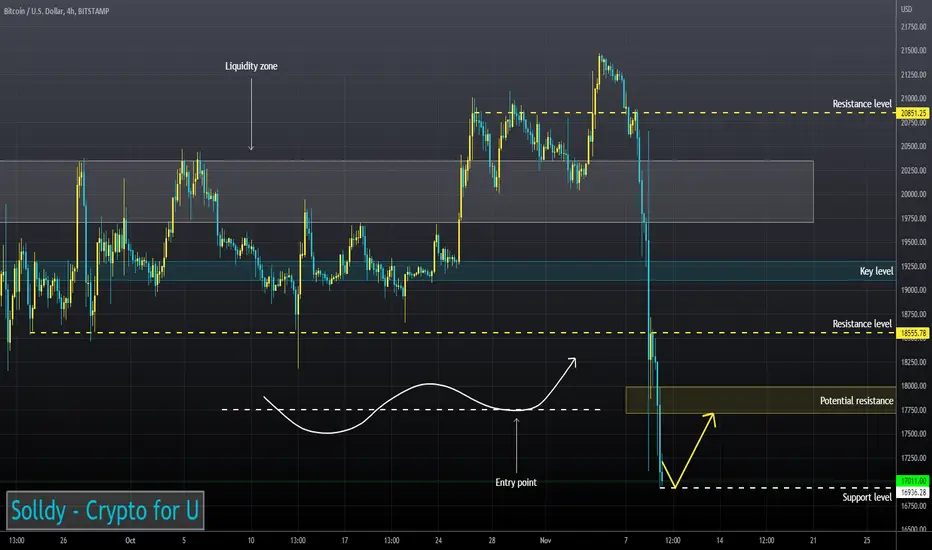Click the 'Potential resistance' label

(x=857, y=401)
